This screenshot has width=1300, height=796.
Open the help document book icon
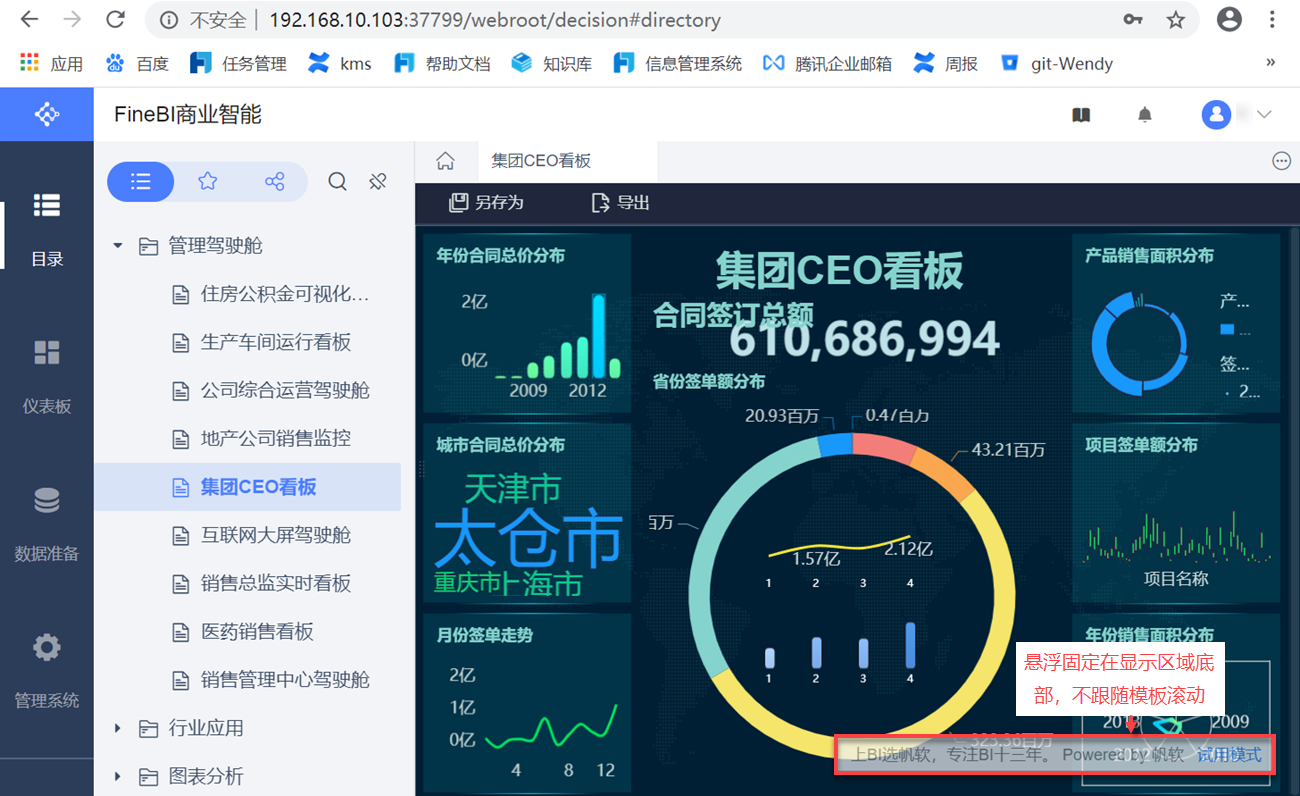coord(1081,115)
